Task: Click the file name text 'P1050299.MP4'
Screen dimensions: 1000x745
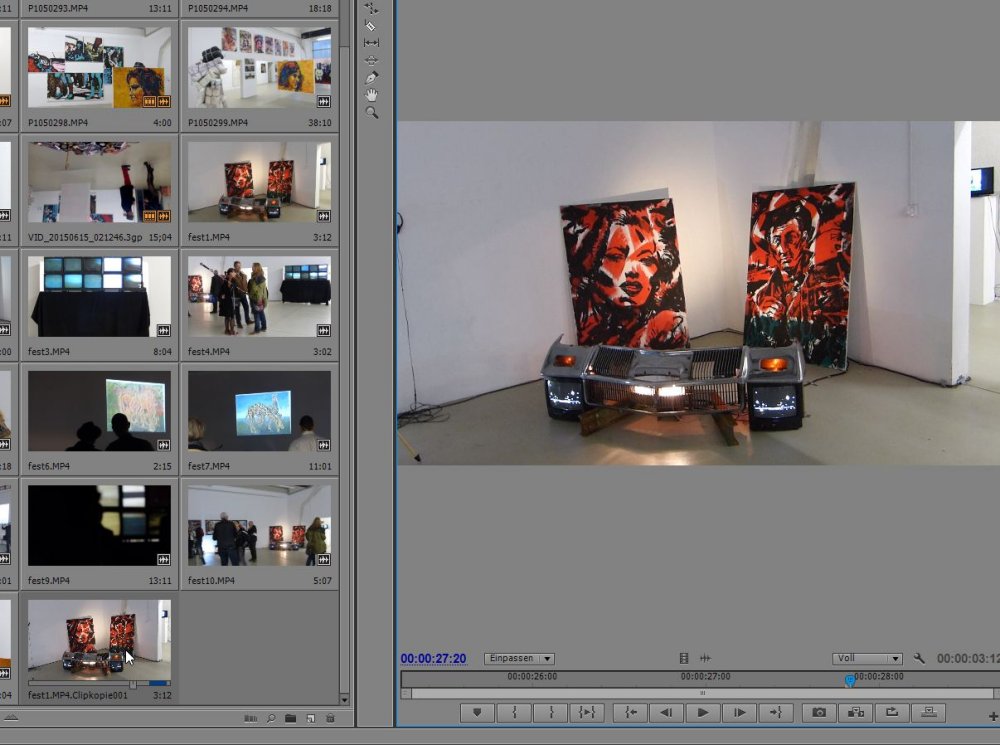Action: point(217,122)
